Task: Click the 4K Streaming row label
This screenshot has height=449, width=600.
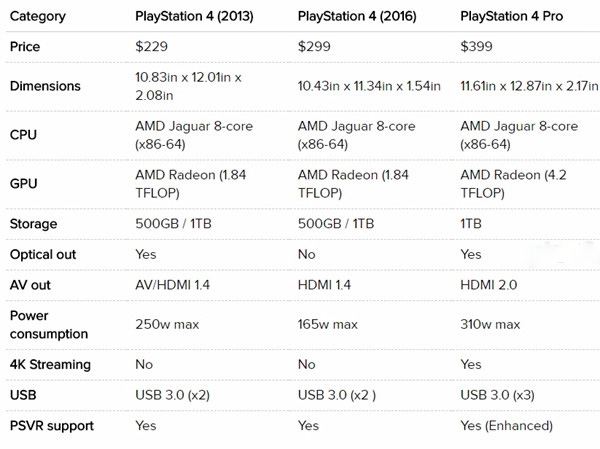Action: point(50,365)
